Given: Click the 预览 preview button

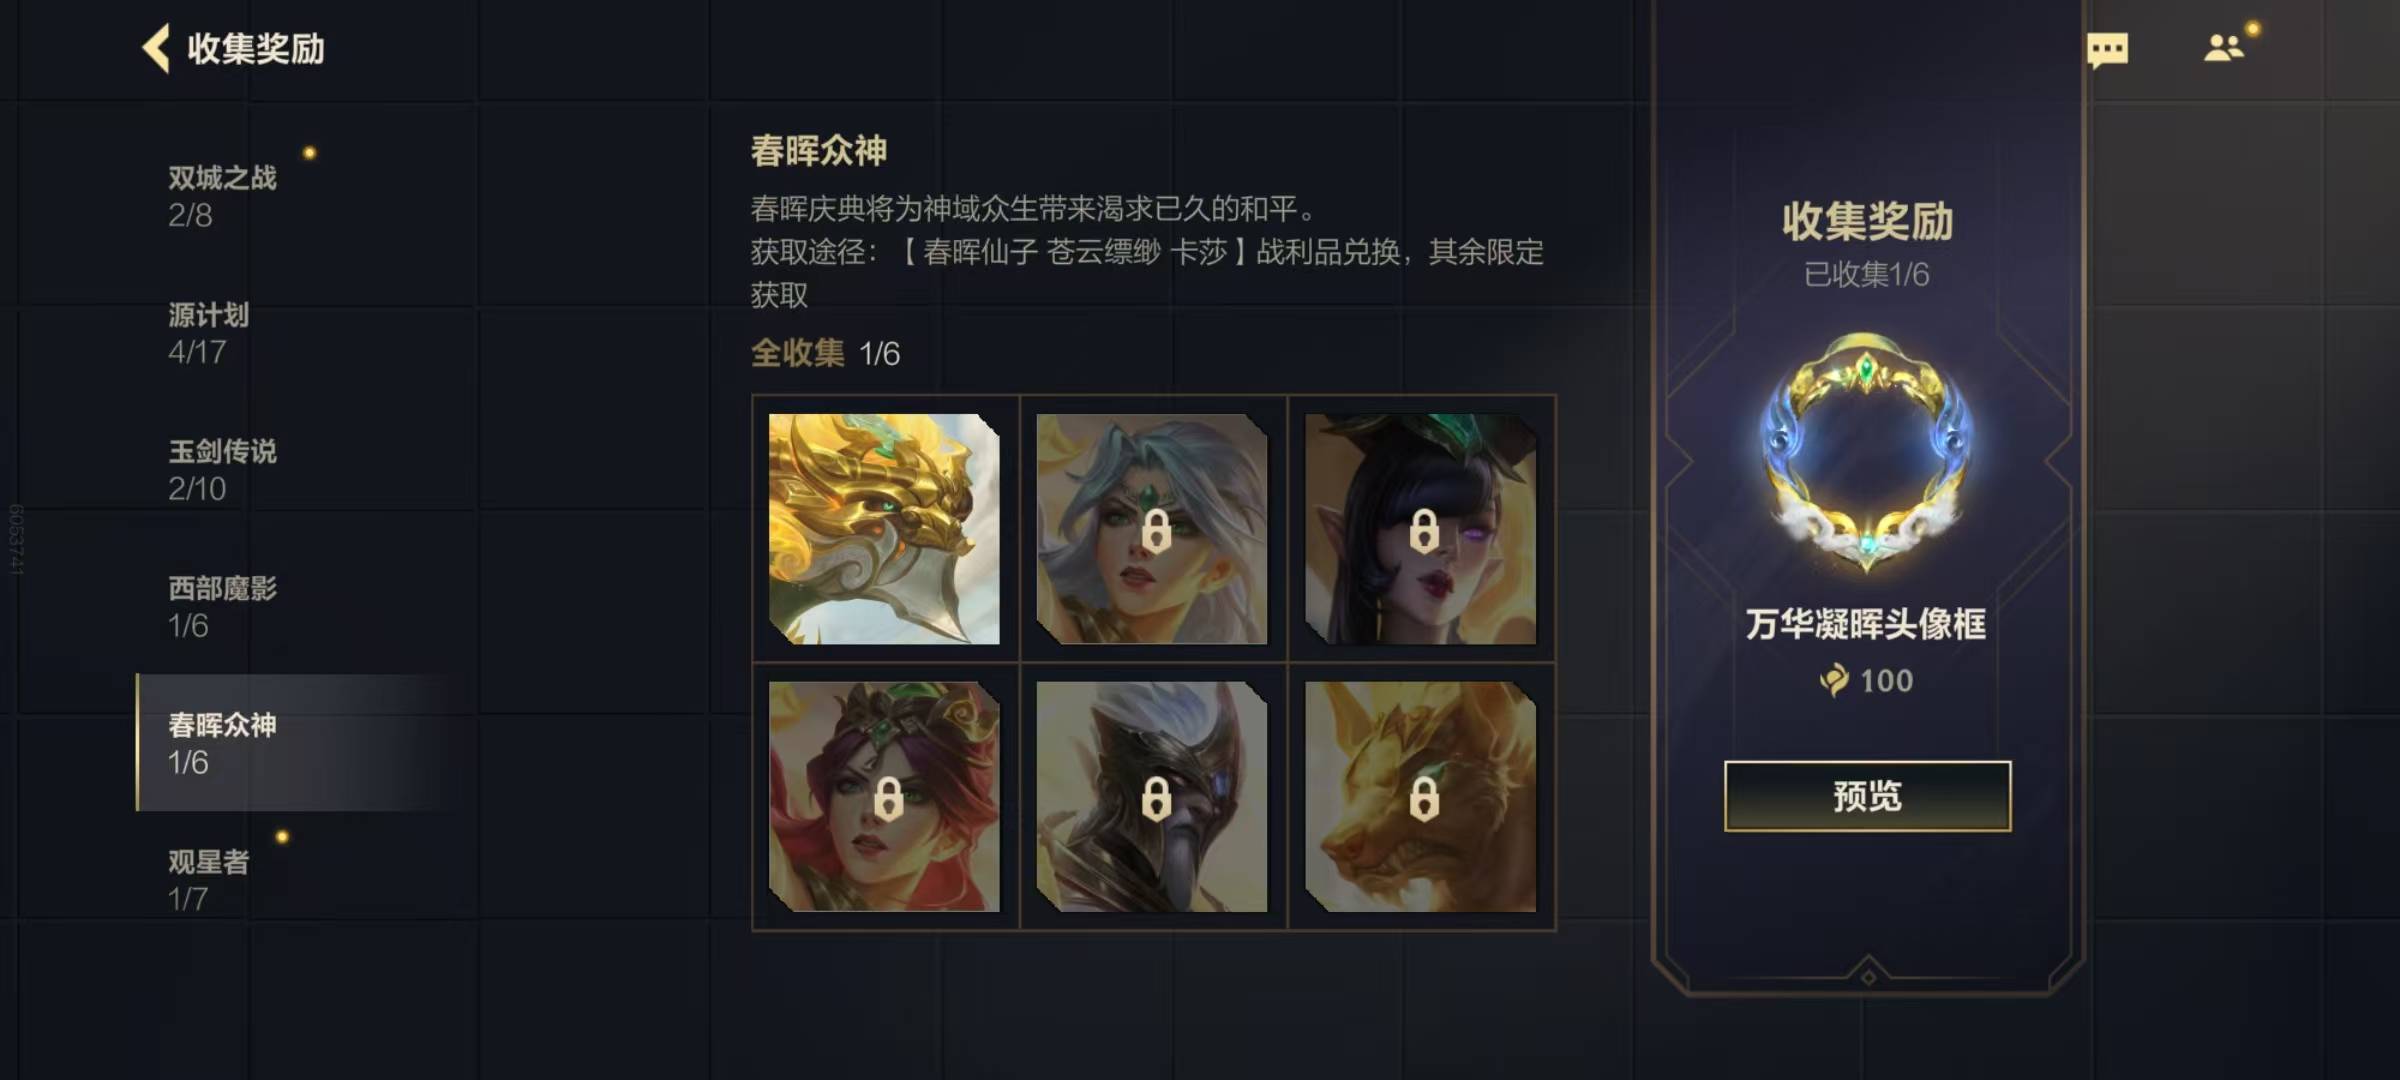Looking at the screenshot, I should coord(1867,796).
